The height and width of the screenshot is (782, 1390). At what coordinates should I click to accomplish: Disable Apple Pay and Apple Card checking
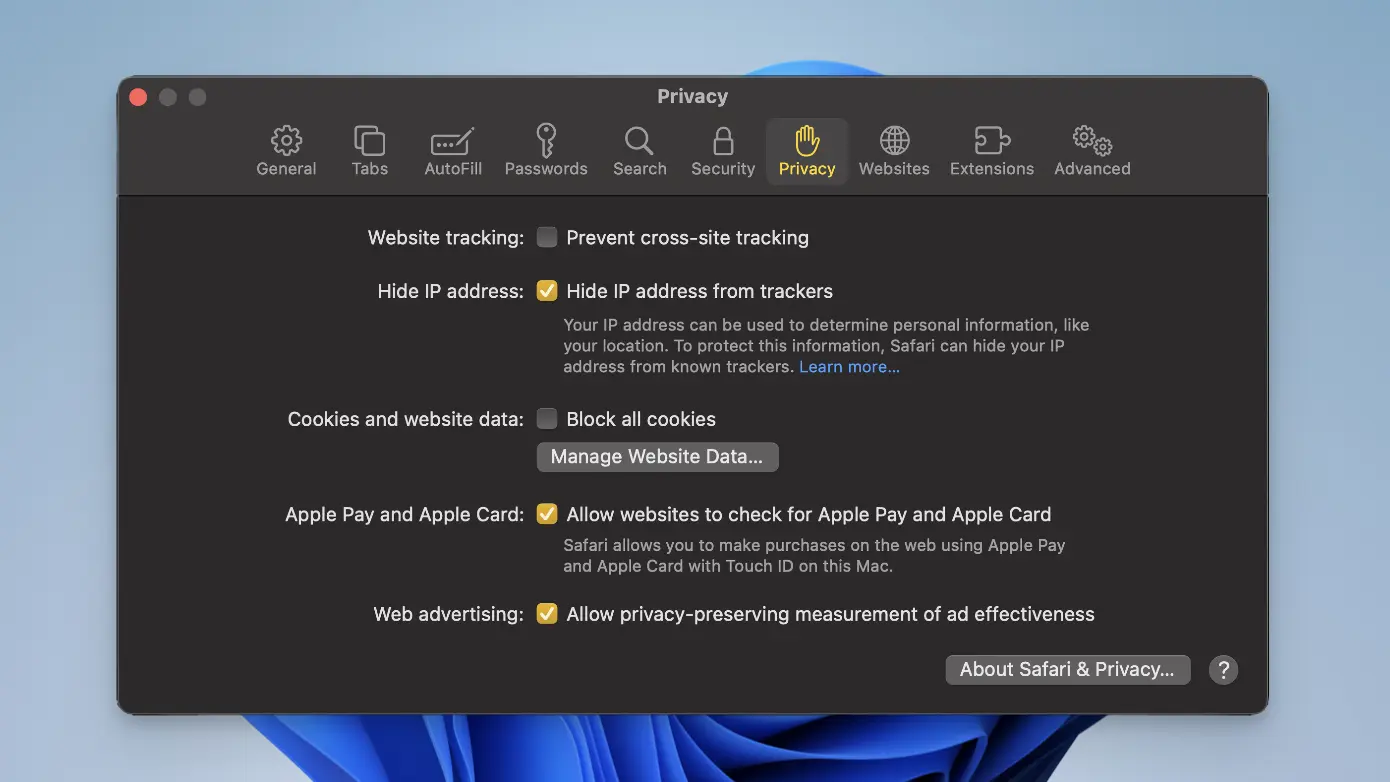click(x=547, y=514)
